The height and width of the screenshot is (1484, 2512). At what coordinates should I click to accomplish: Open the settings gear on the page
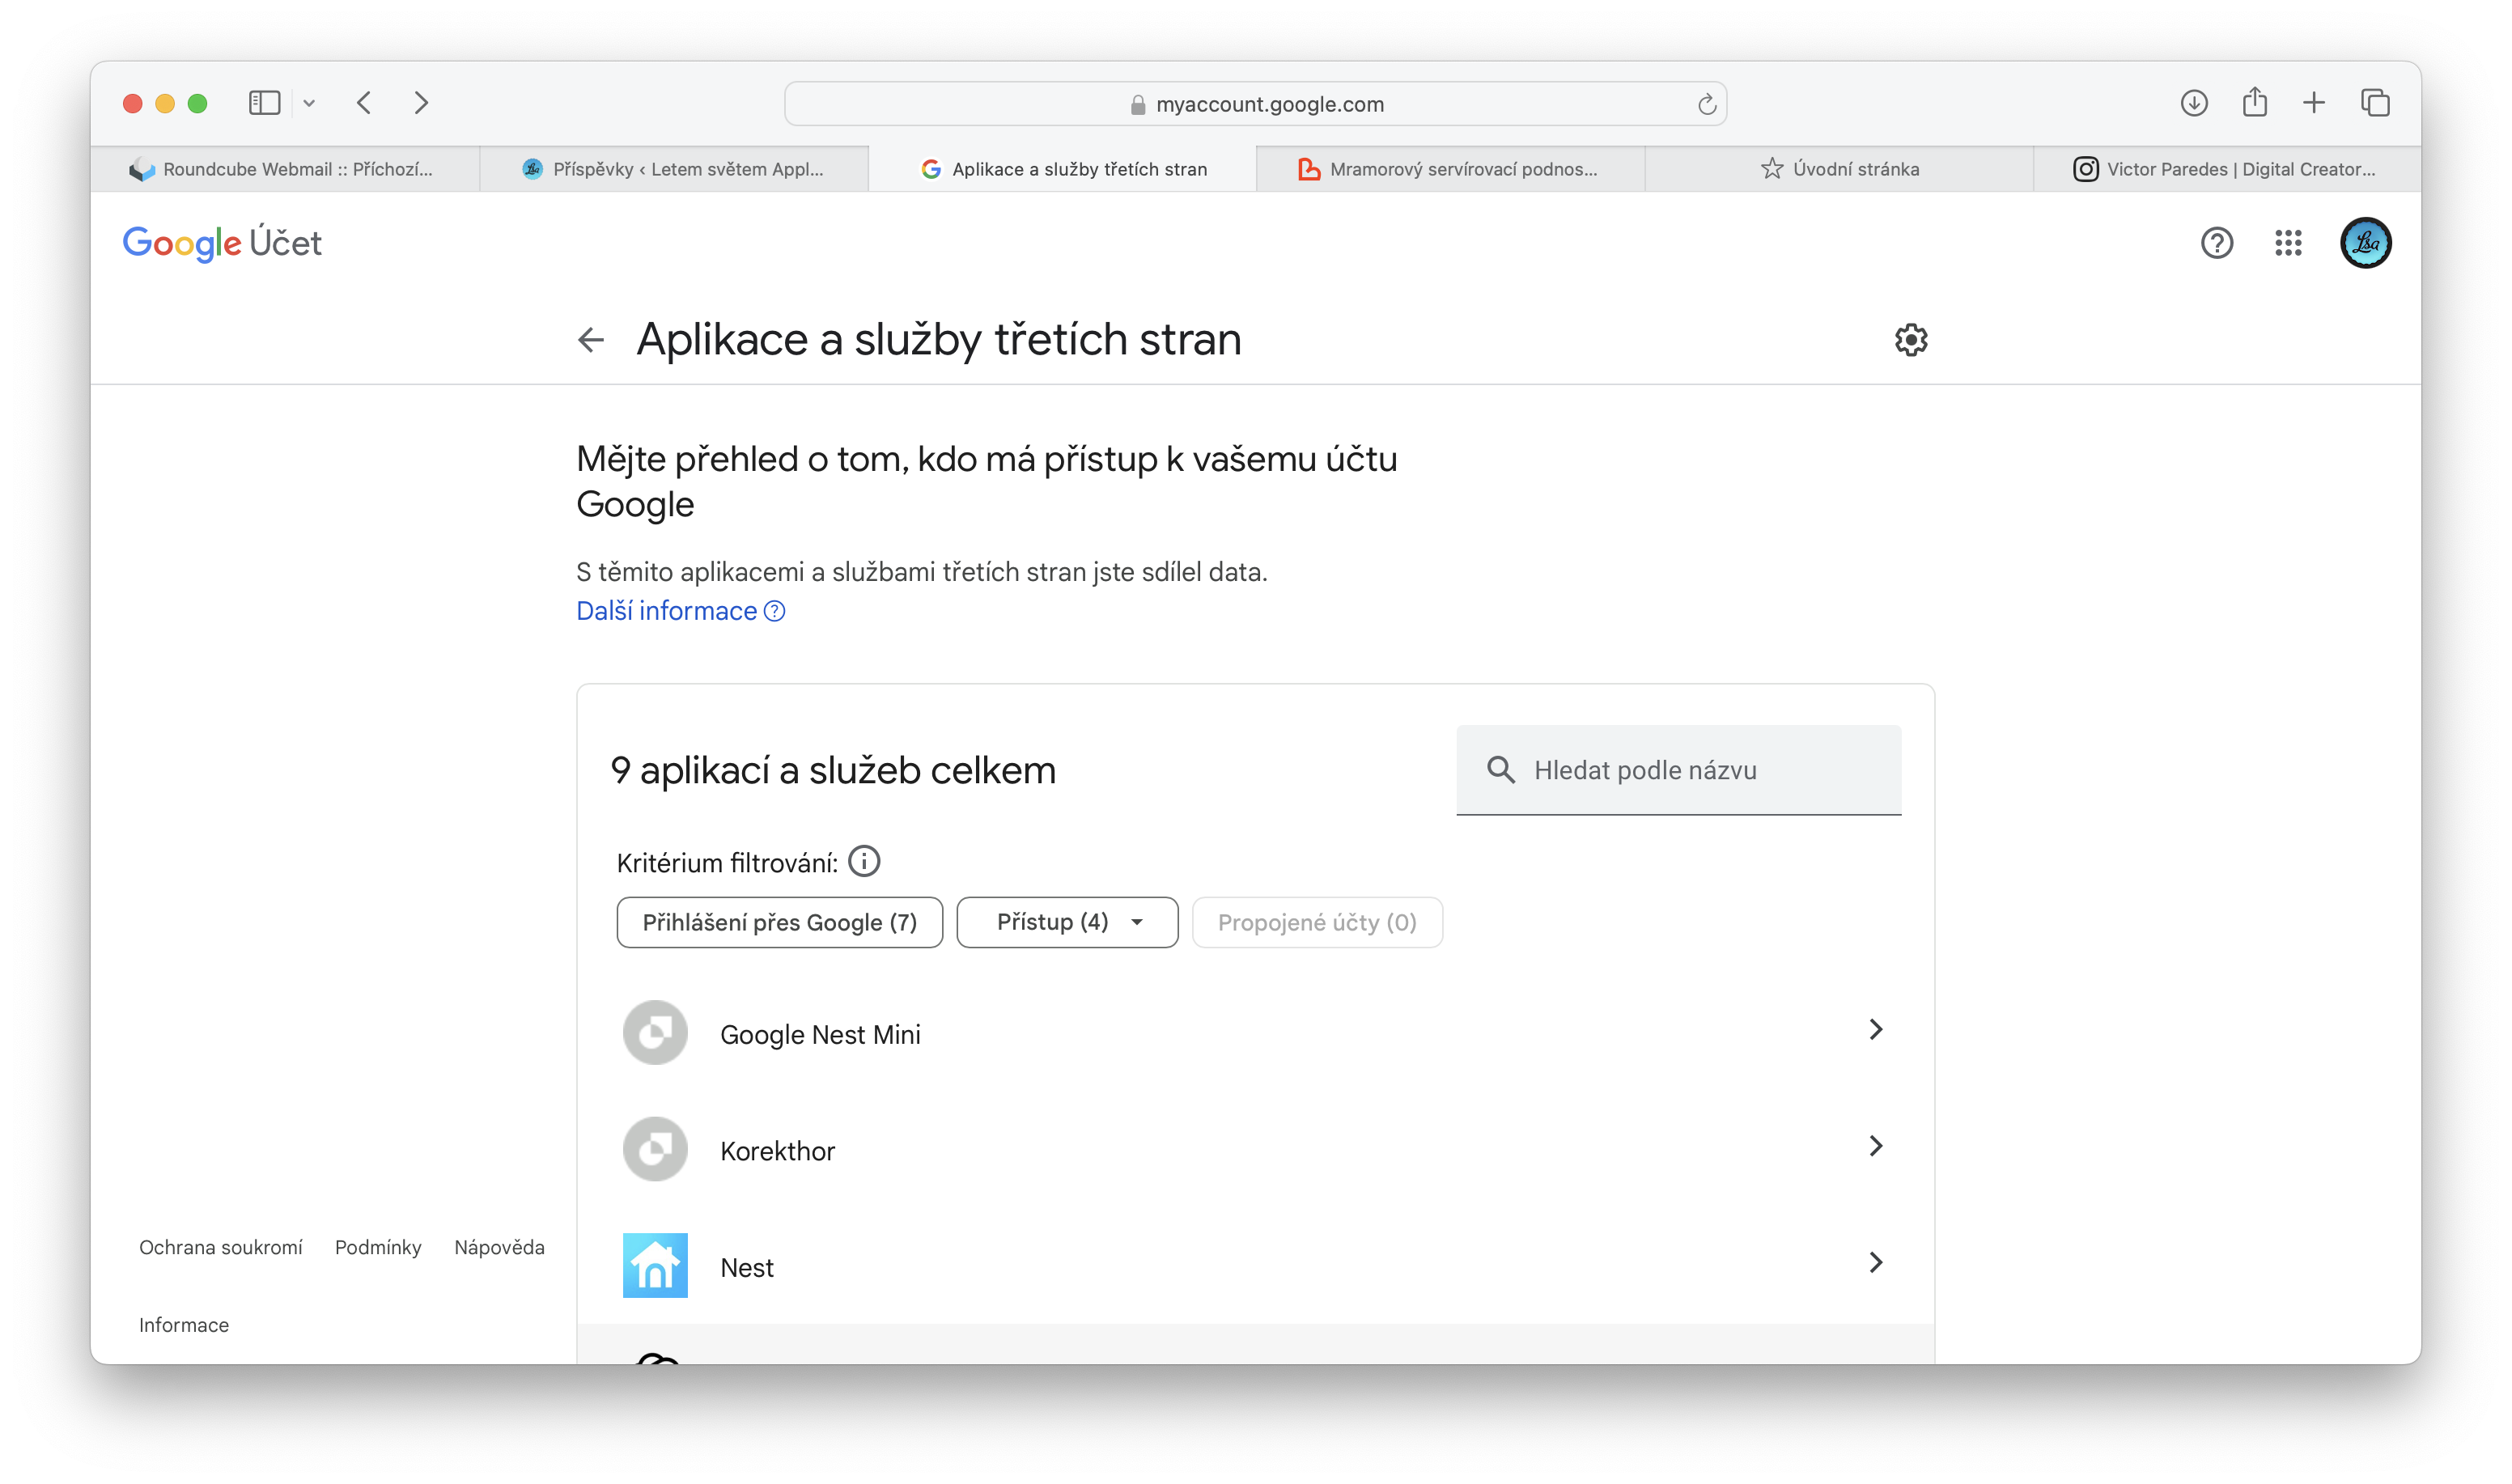point(1910,340)
